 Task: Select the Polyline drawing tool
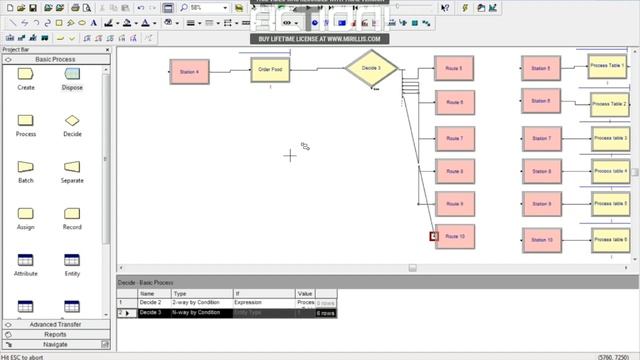click(x=25, y=23)
